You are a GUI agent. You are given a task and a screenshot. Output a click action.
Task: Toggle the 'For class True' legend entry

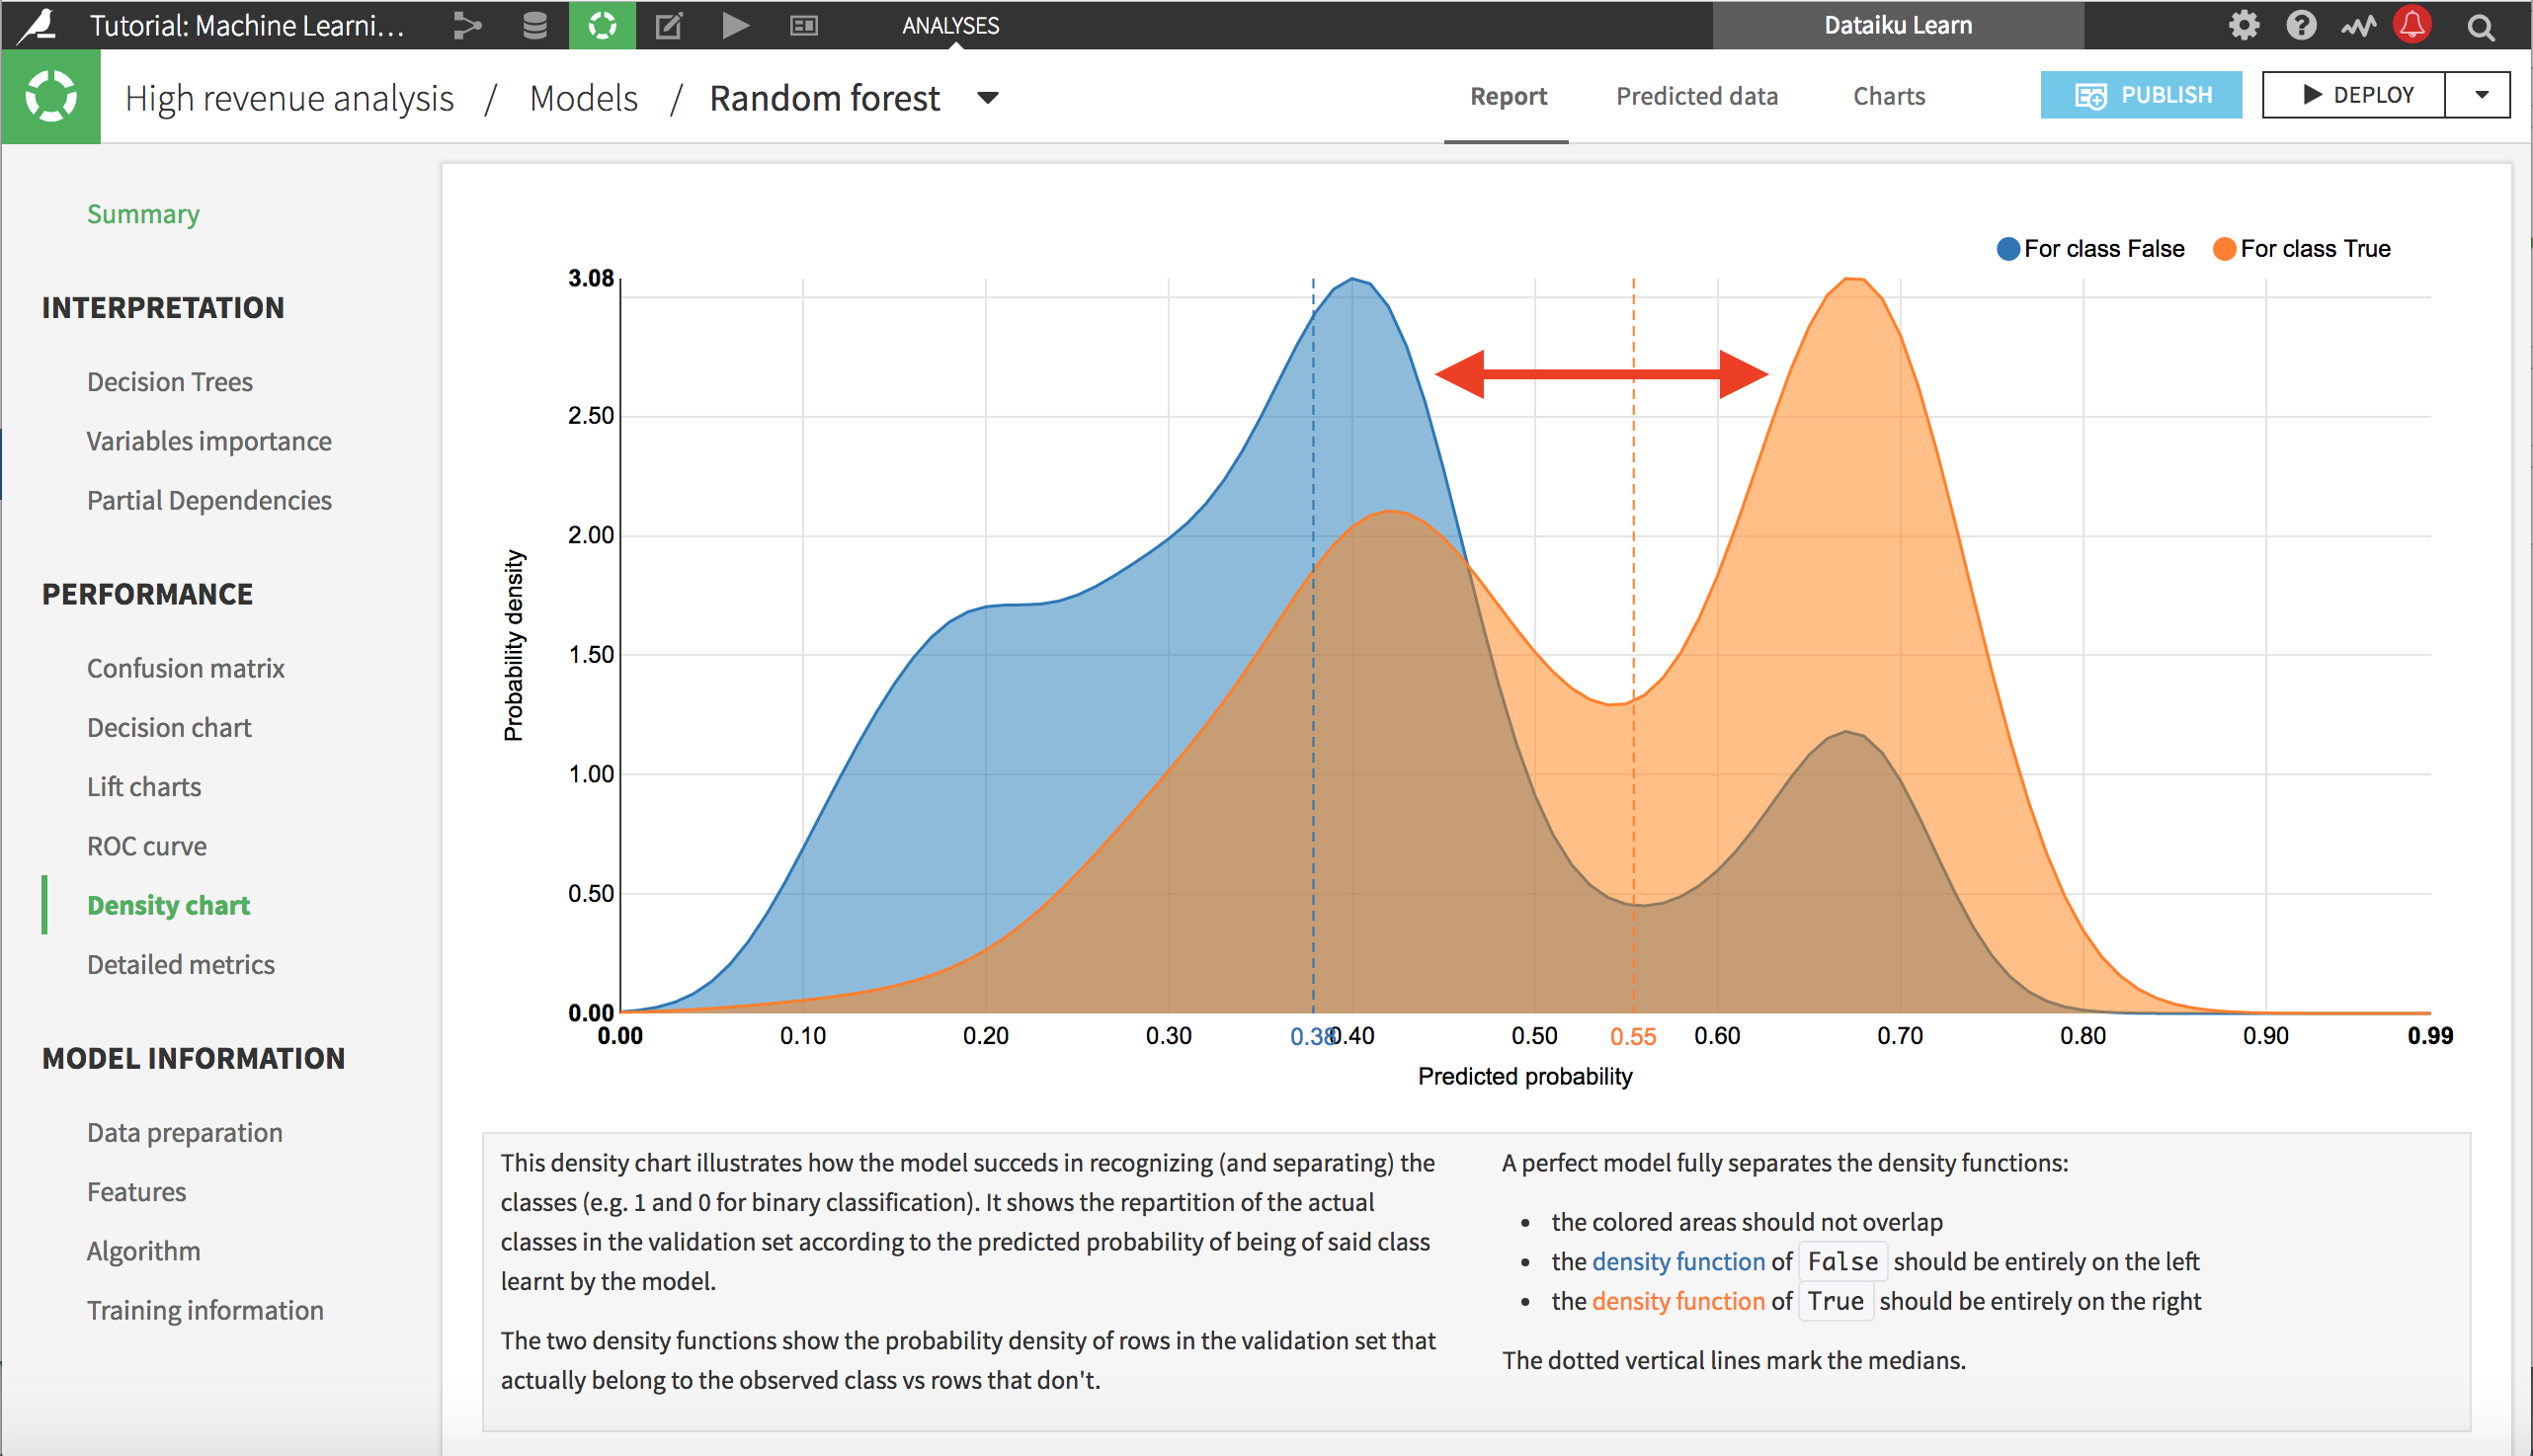2302,248
